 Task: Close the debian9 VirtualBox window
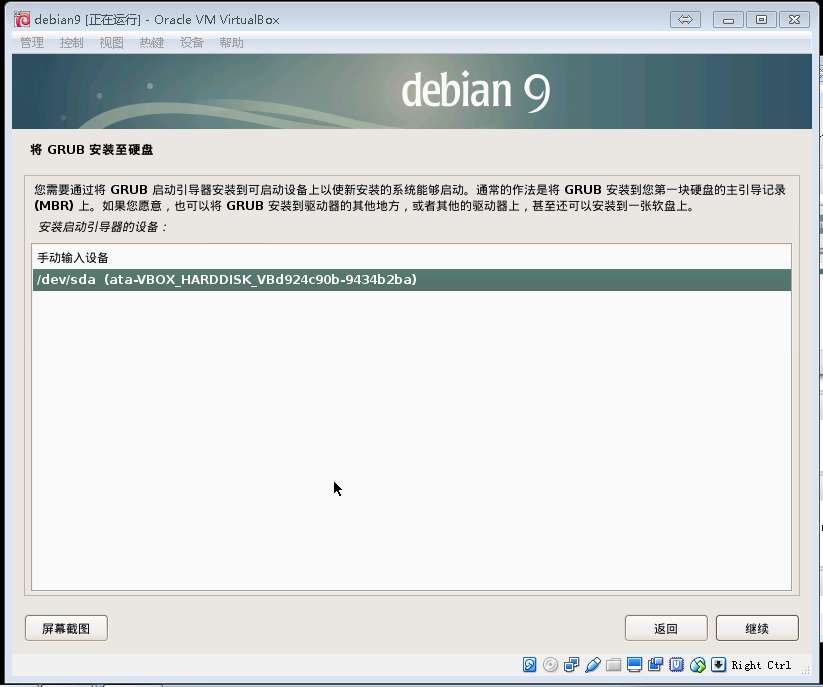pos(794,19)
